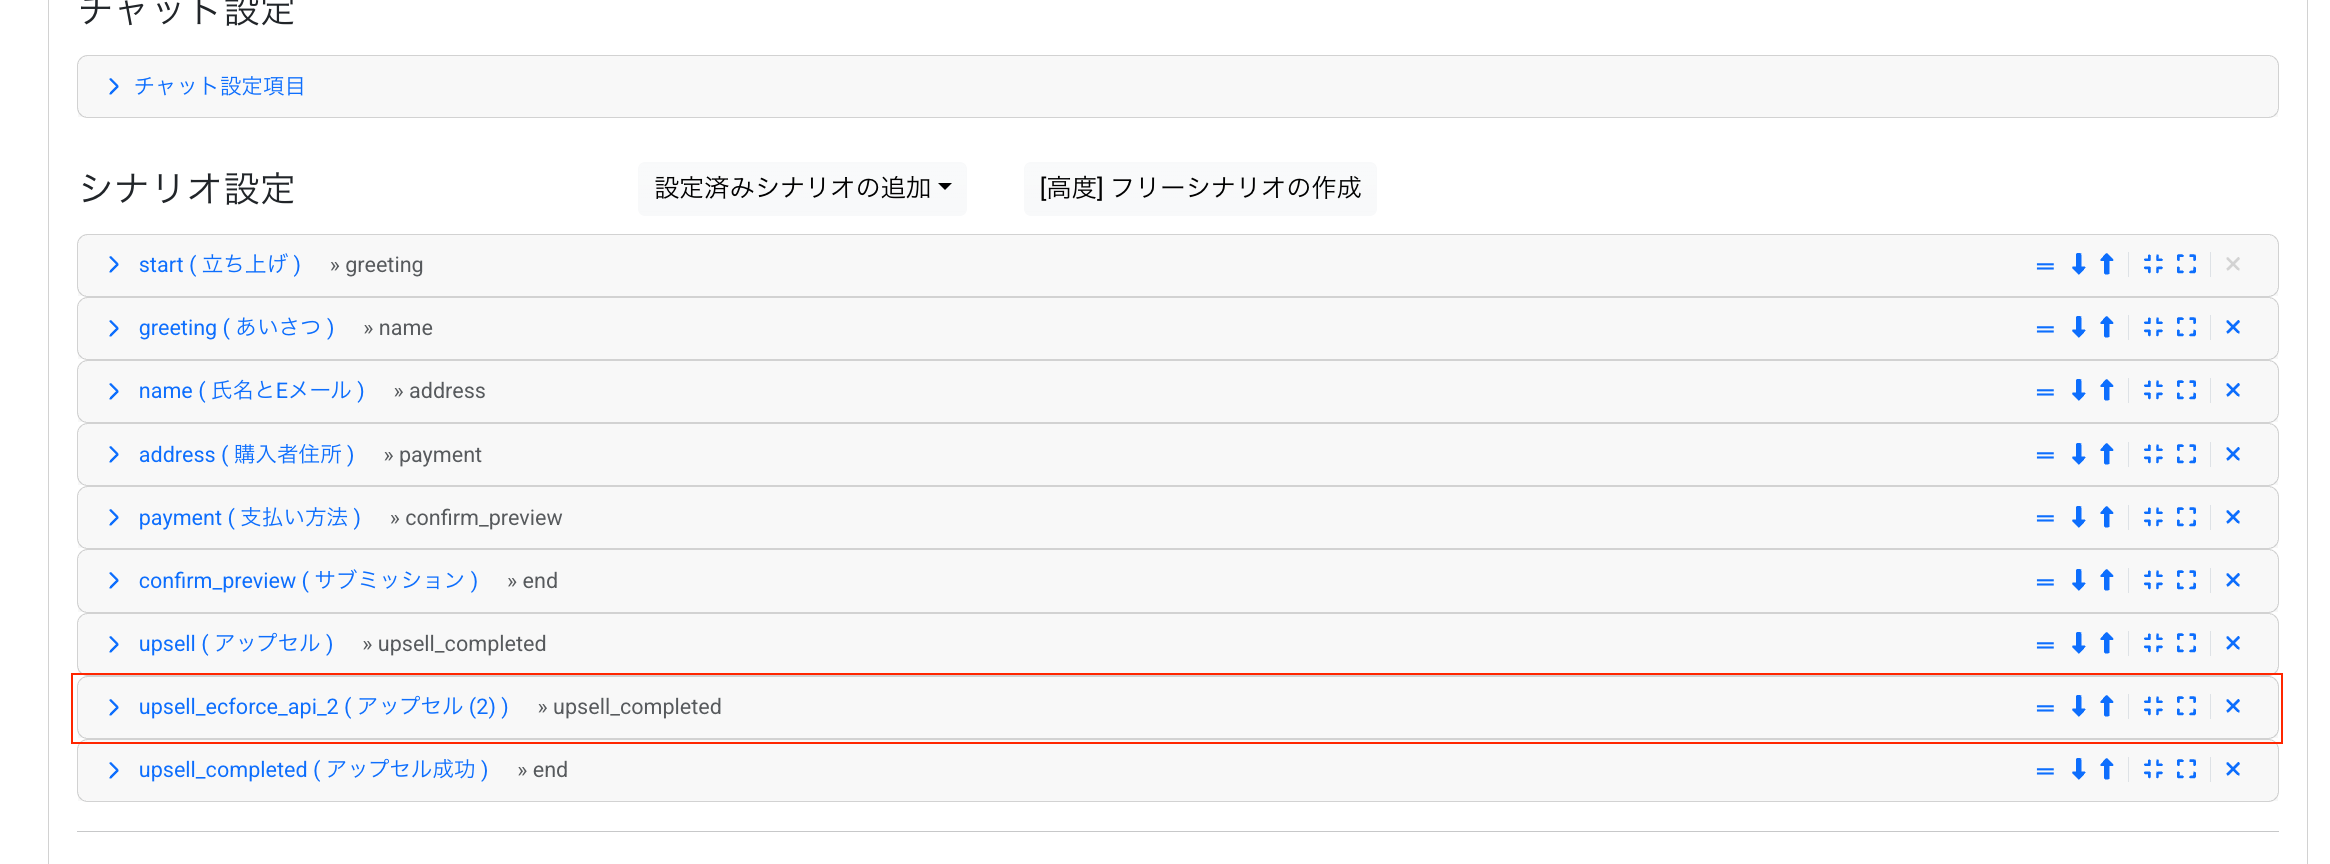Viewport: 2330px width, 864px height.
Task: Expand the チャット設定項目 section
Action: coord(113,86)
